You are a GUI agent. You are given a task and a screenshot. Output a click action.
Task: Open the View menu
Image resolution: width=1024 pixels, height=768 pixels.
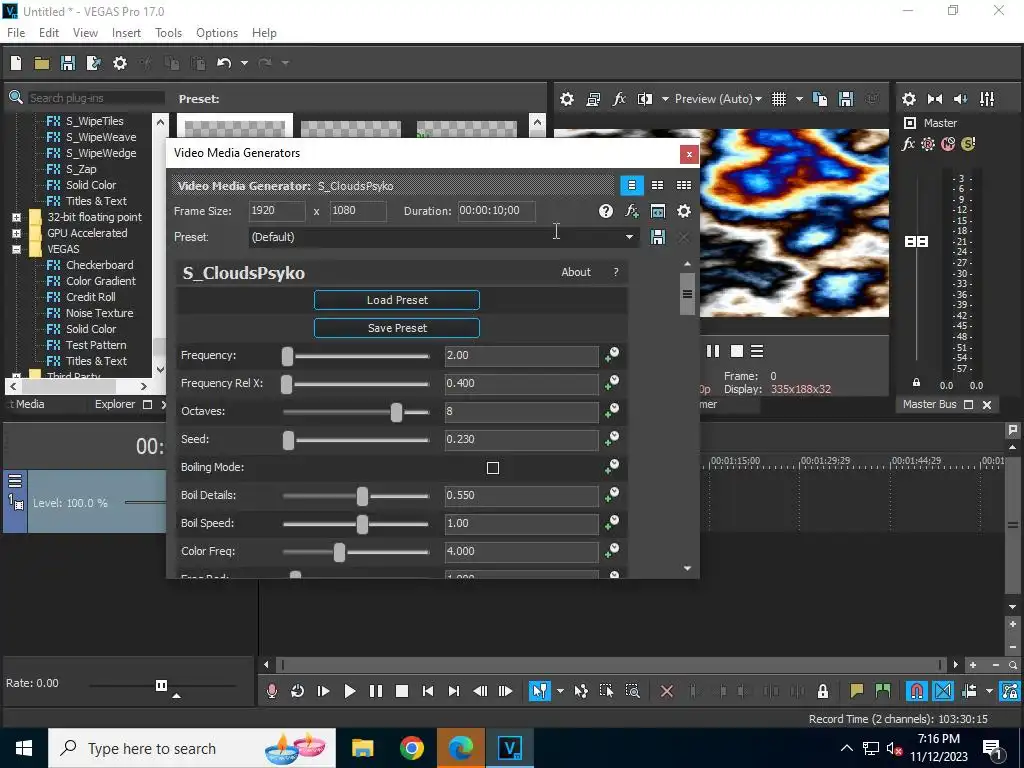pyautogui.click(x=86, y=33)
